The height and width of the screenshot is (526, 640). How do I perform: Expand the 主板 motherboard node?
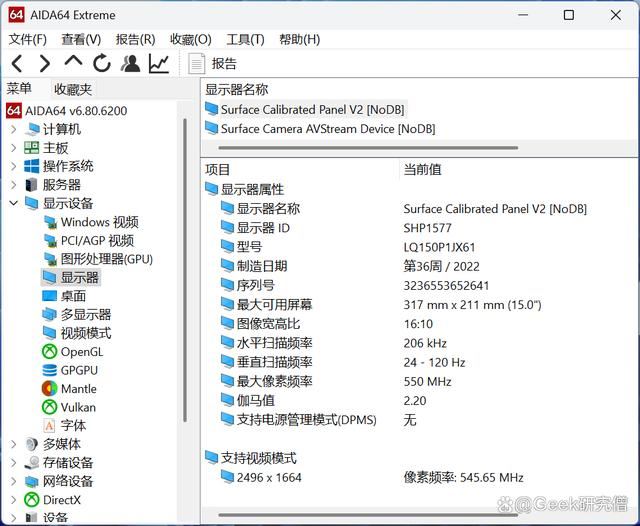13,148
